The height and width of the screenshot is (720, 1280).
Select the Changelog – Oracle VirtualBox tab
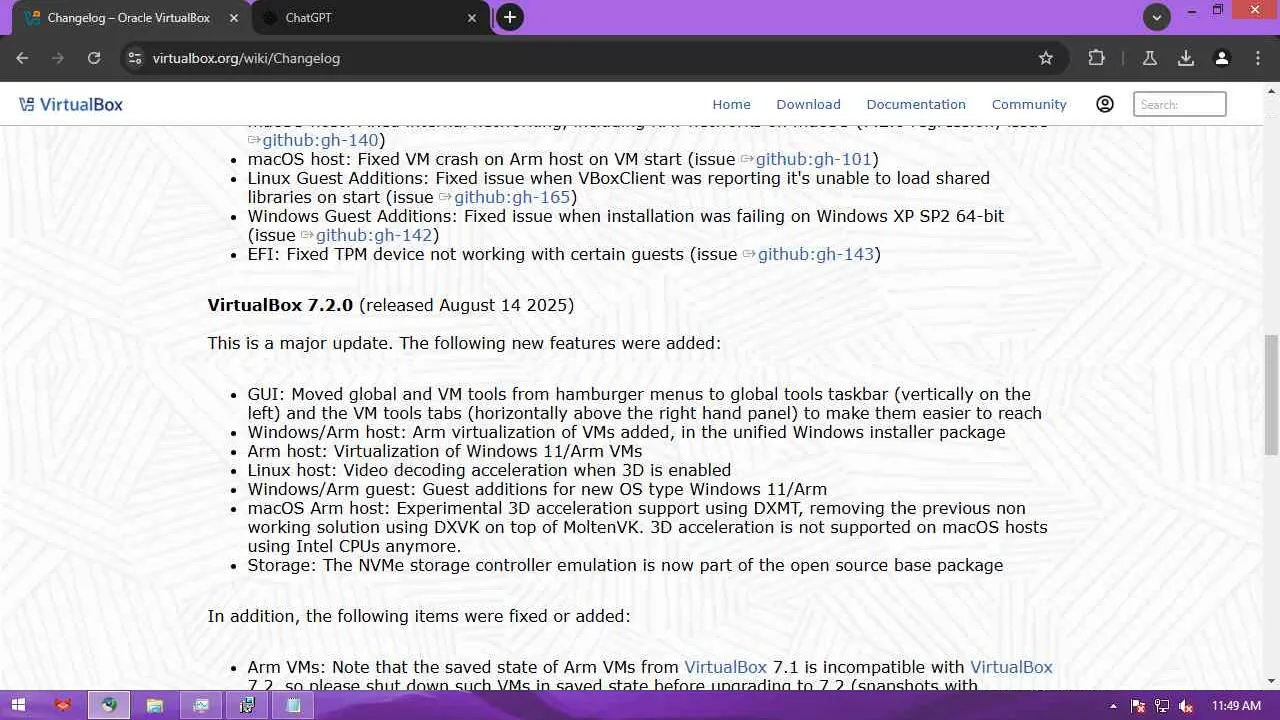click(130, 18)
